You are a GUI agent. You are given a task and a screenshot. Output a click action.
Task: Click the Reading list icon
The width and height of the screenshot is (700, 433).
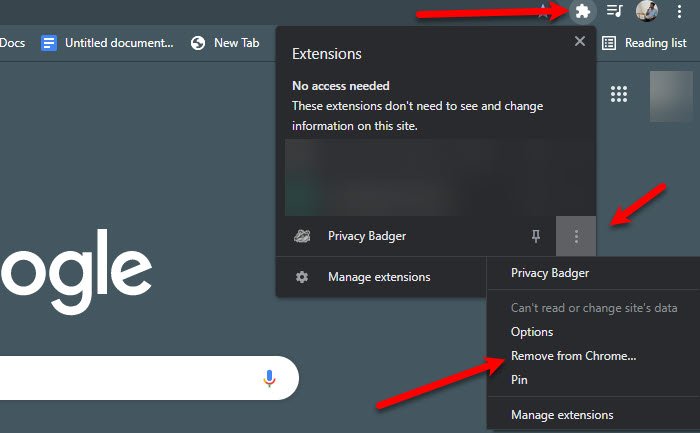609,43
